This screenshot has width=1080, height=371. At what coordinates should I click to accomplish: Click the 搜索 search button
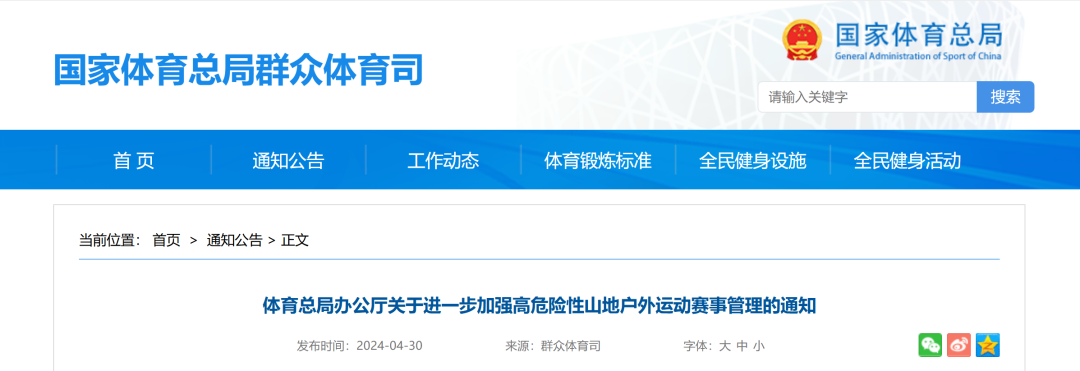(1006, 97)
